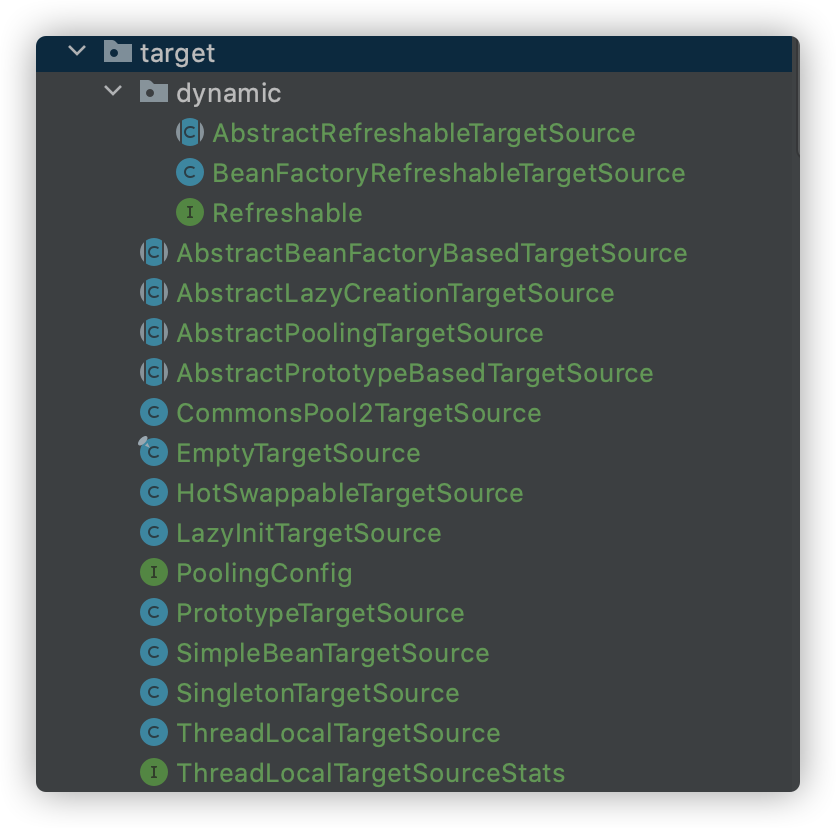Click the abstract class icon of AbstractPoolingTargetSource
The width and height of the screenshot is (836, 828).
pos(153,333)
